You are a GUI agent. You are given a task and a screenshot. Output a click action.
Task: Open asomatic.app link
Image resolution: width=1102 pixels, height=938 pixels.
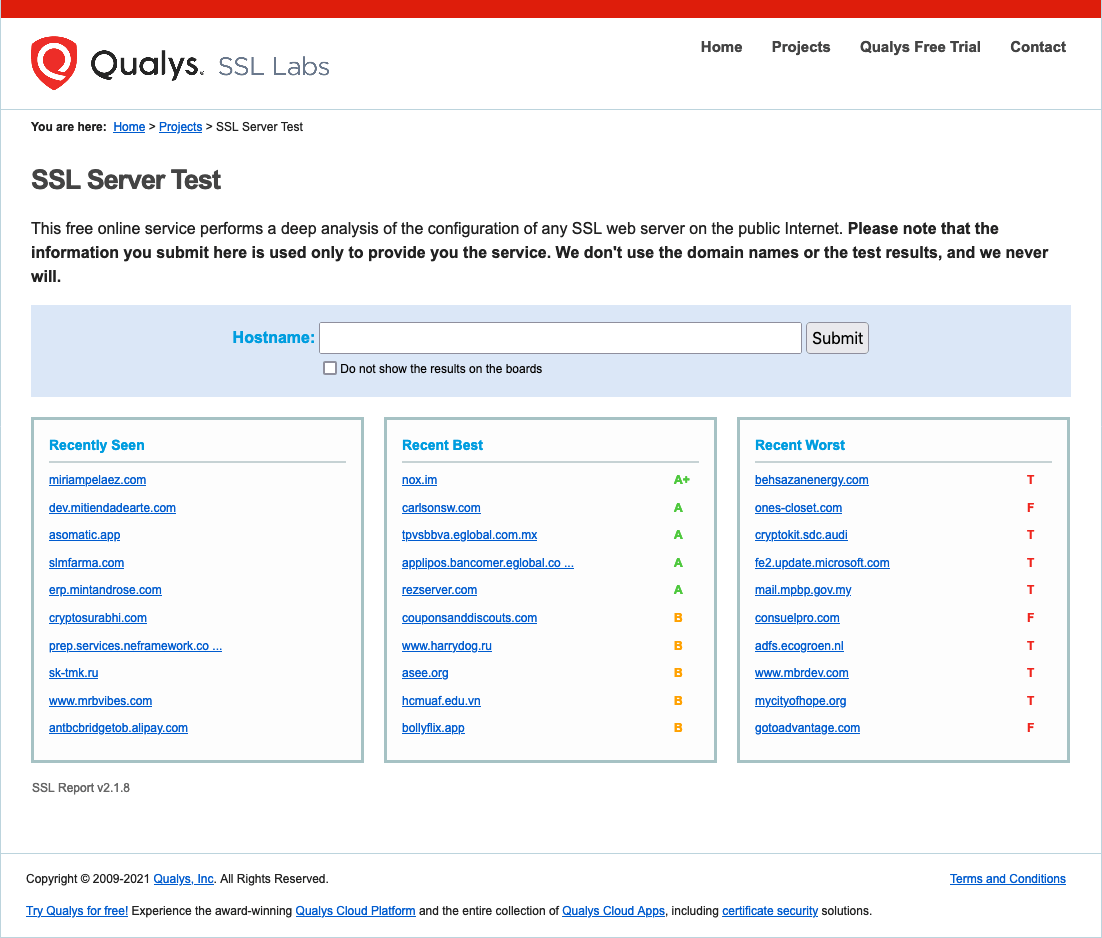coord(84,535)
